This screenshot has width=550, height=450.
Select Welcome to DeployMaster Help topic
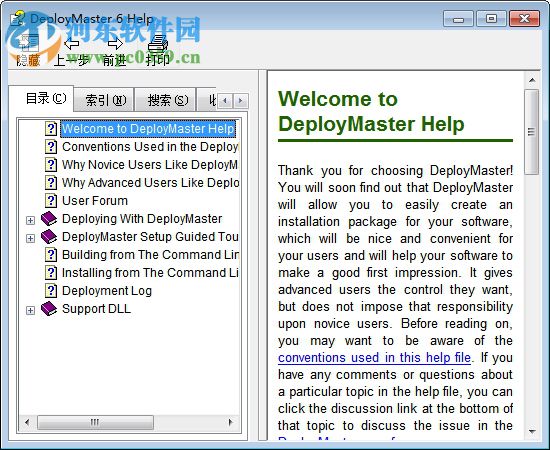point(148,129)
